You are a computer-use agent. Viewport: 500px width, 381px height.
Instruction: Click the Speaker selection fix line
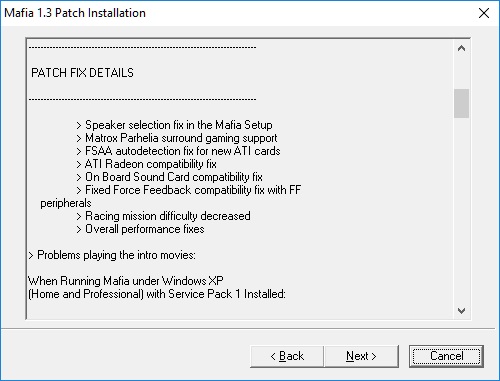[174, 125]
